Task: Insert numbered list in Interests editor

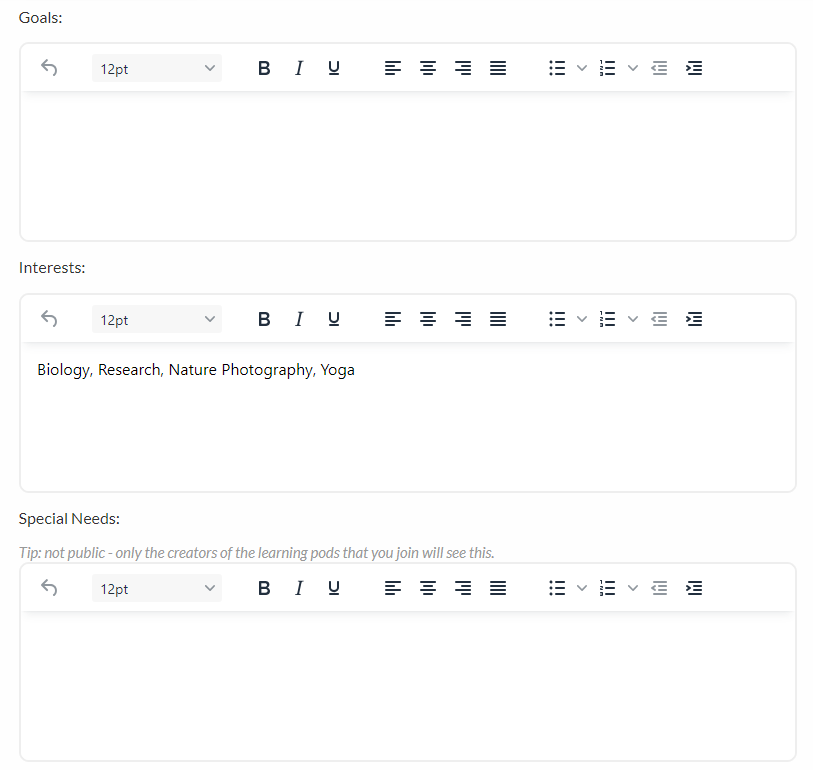Action: 608,319
